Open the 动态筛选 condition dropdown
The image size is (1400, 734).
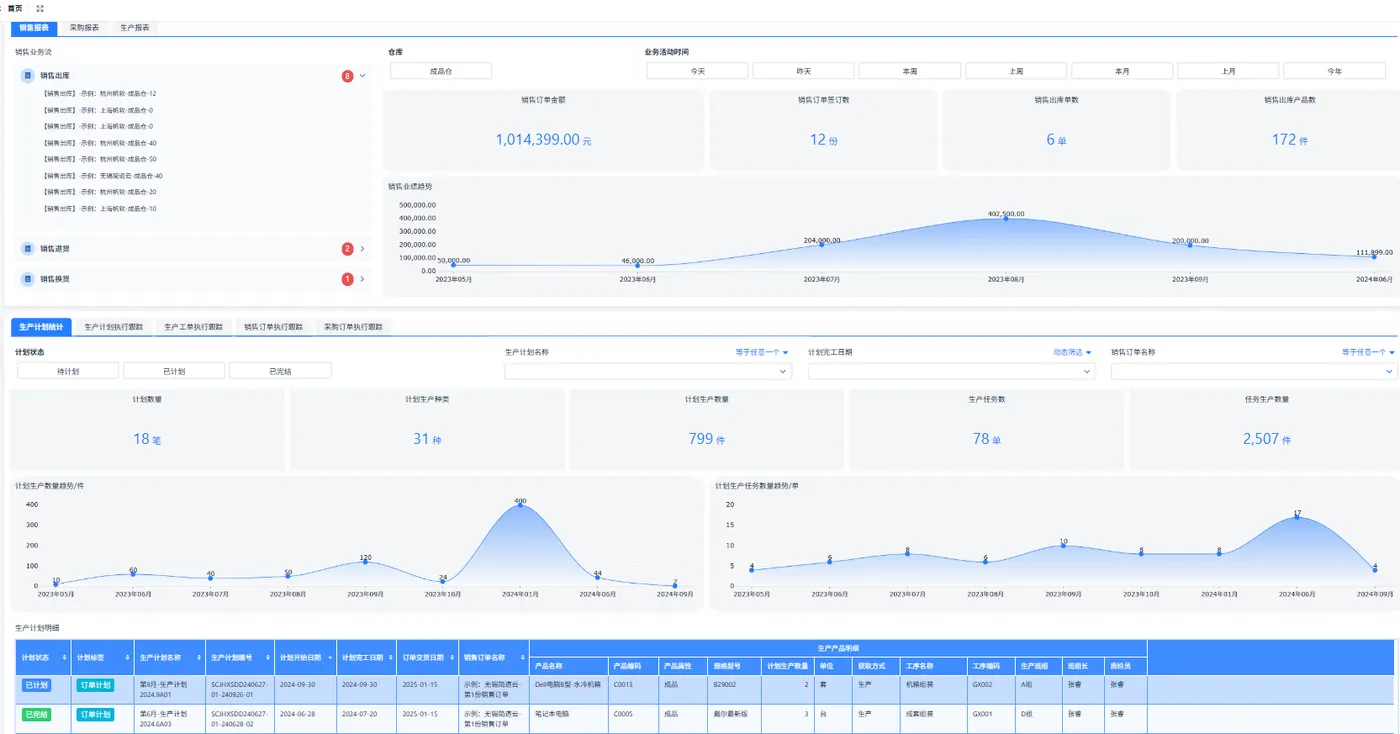click(1072, 352)
